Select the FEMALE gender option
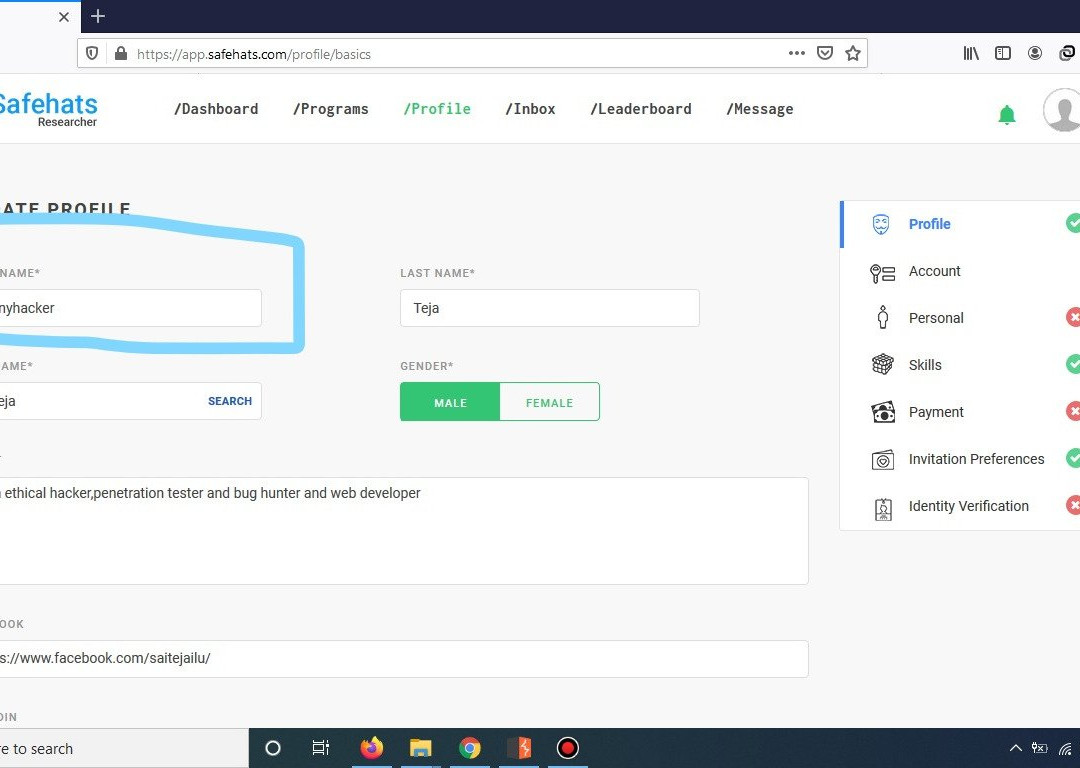1080x768 pixels. click(549, 402)
